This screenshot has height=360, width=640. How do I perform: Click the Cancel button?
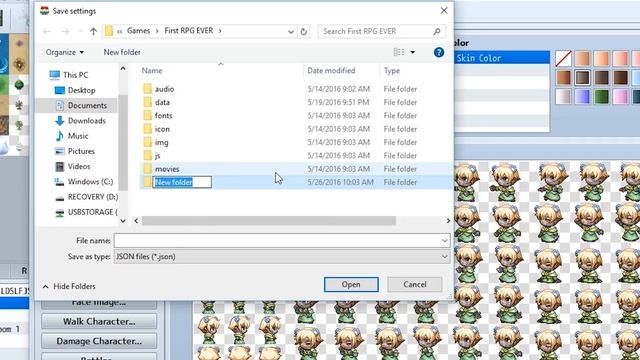[x=415, y=284]
